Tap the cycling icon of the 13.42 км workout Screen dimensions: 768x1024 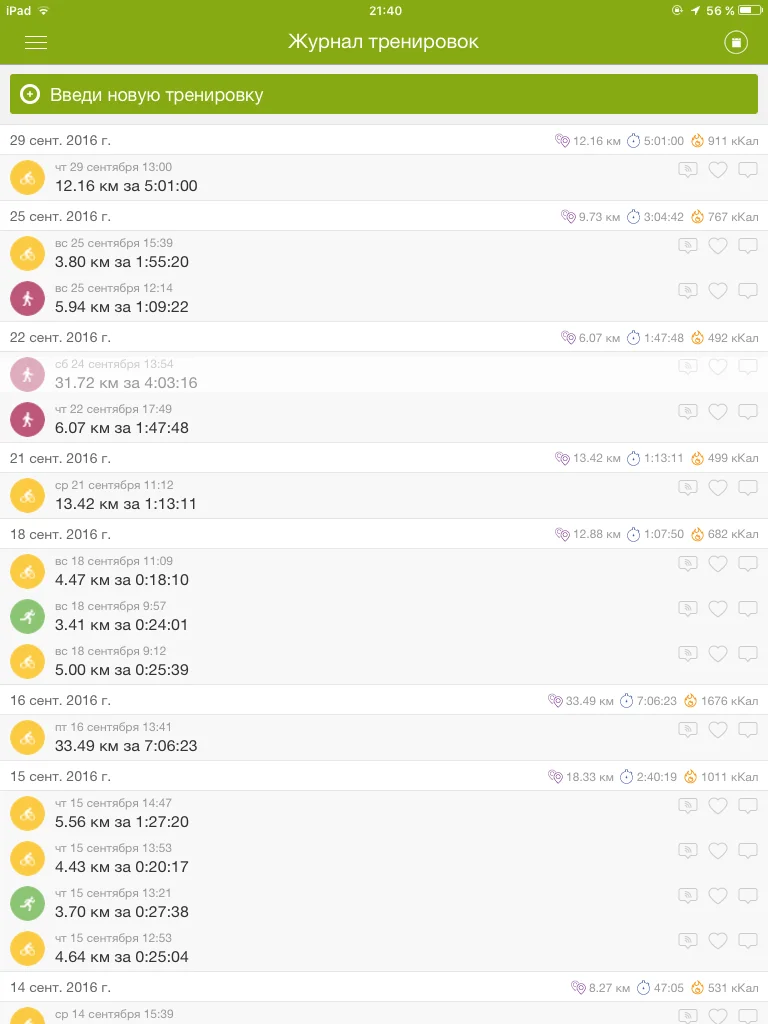(27, 495)
